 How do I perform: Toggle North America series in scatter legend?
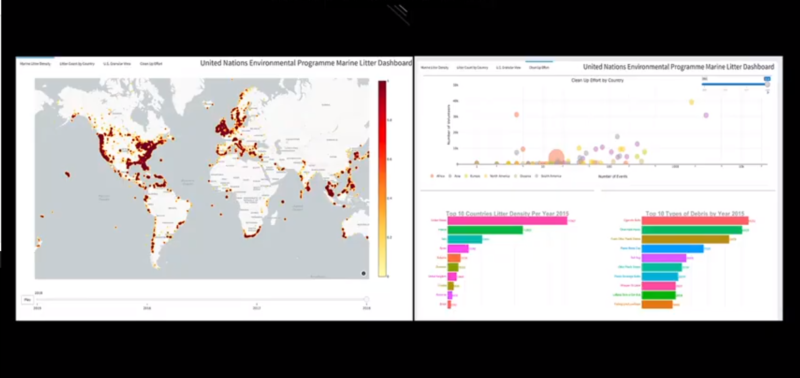click(496, 175)
